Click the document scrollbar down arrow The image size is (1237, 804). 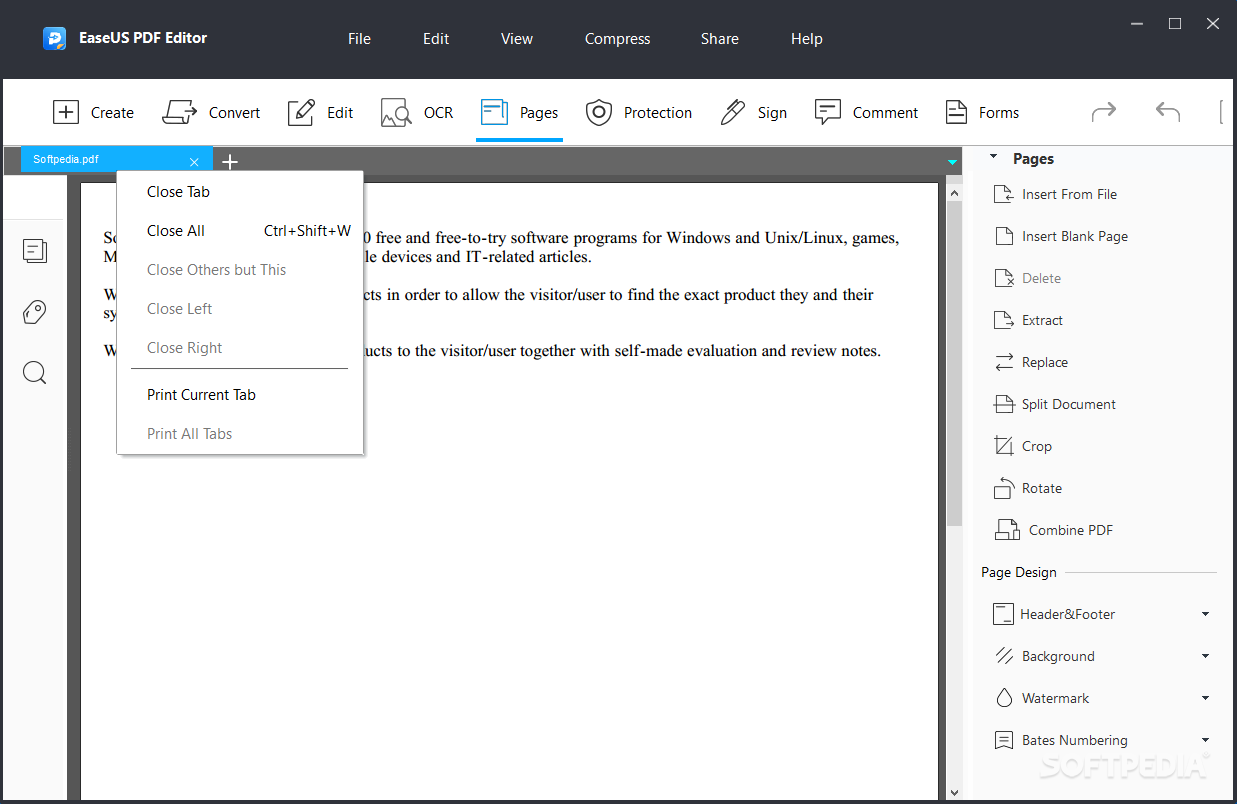tap(954, 792)
